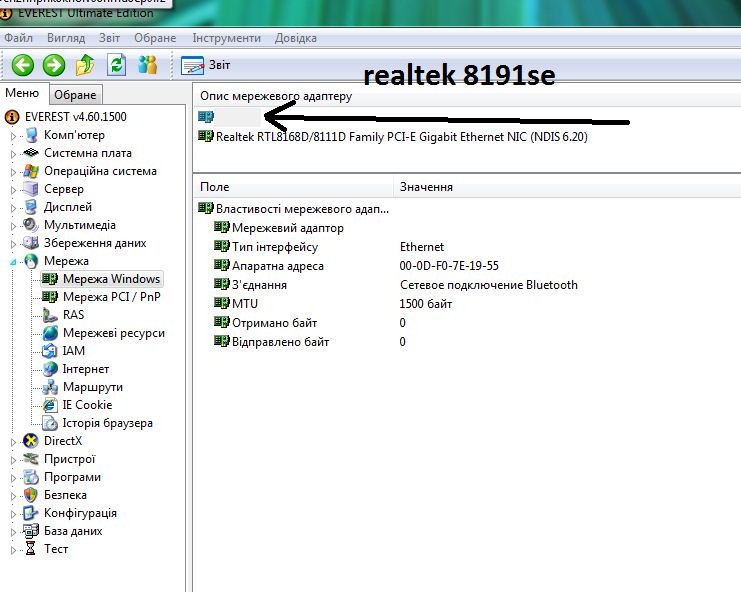Click the Комп'ютер monitor icon
The width and height of the screenshot is (741, 592).
[31, 135]
